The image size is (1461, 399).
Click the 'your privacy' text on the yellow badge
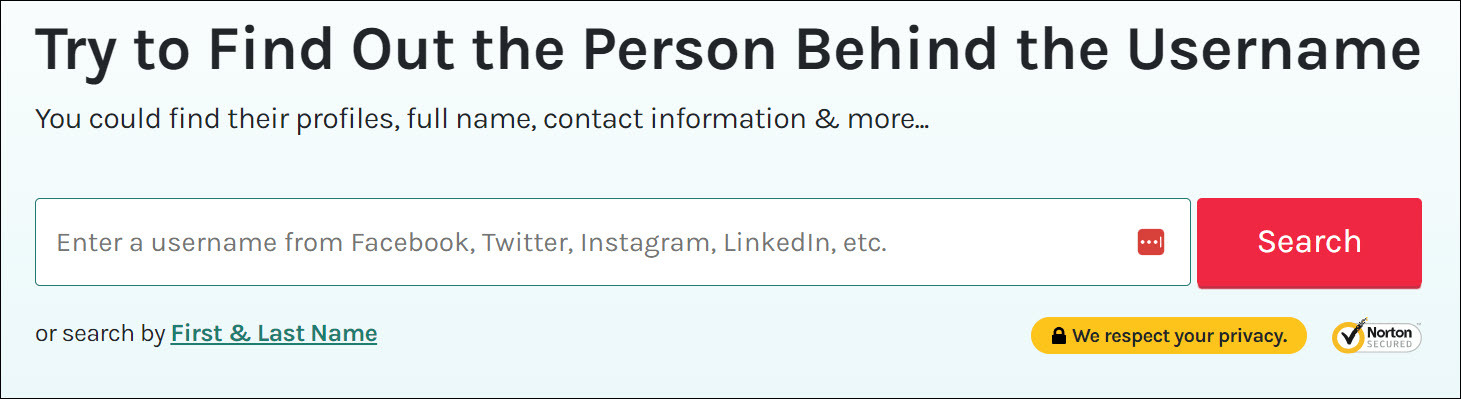(x=1231, y=337)
